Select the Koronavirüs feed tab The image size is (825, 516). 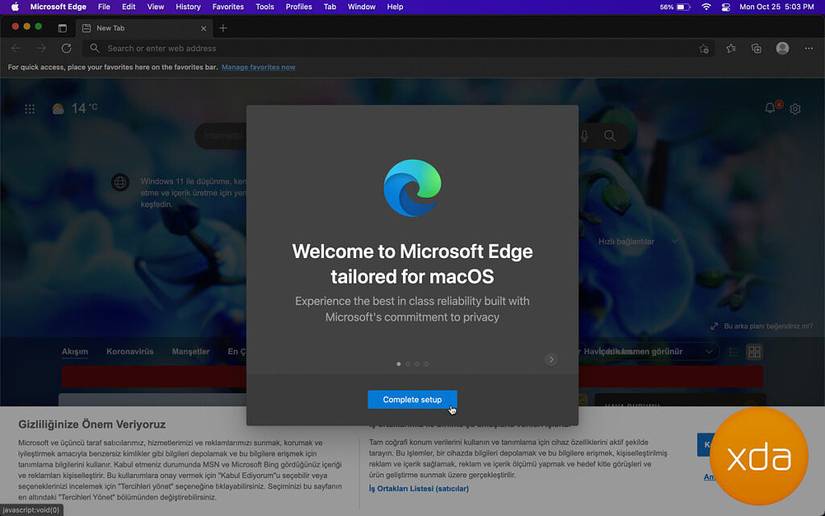pos(130,351)
